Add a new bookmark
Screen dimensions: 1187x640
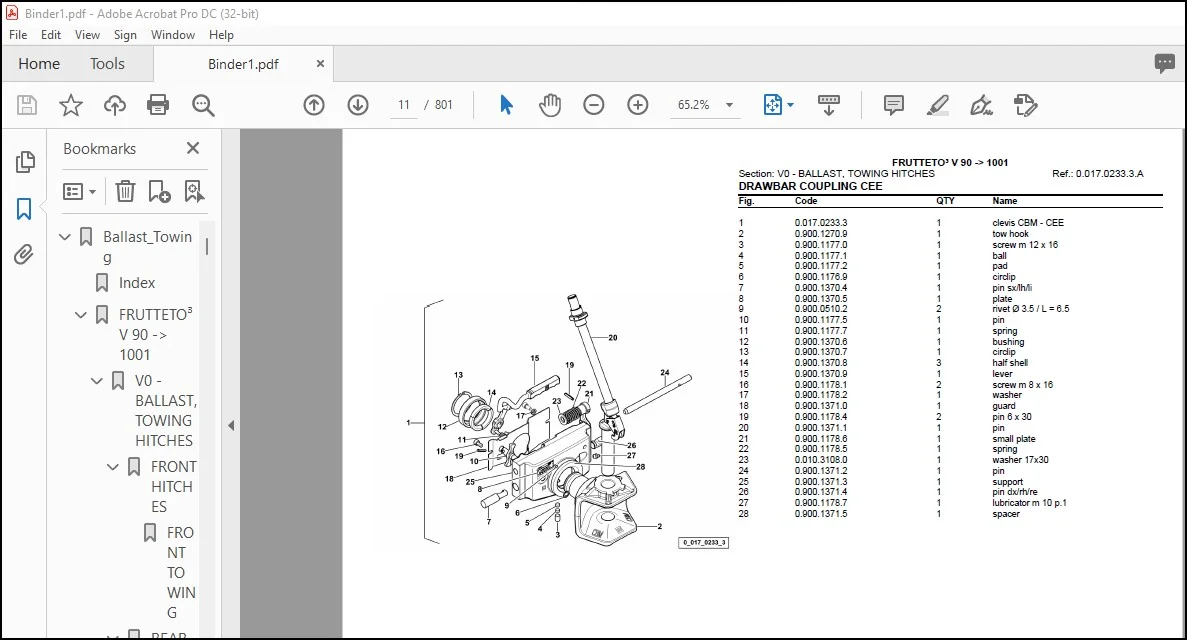point(159,192)
